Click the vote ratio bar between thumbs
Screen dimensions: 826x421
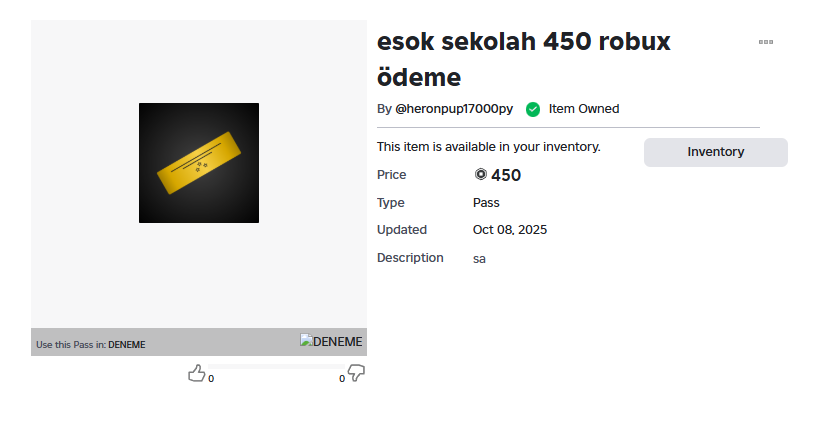tap(276, 368)
